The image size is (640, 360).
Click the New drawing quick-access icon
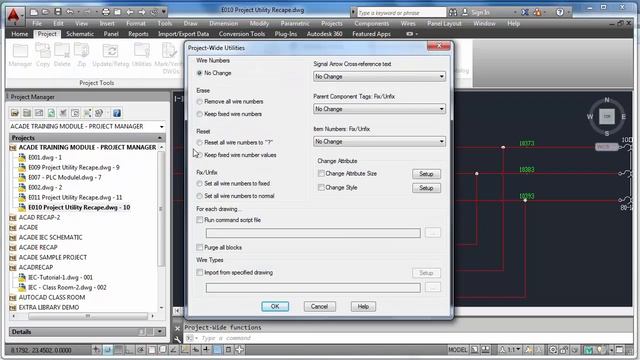click(34, 12)
